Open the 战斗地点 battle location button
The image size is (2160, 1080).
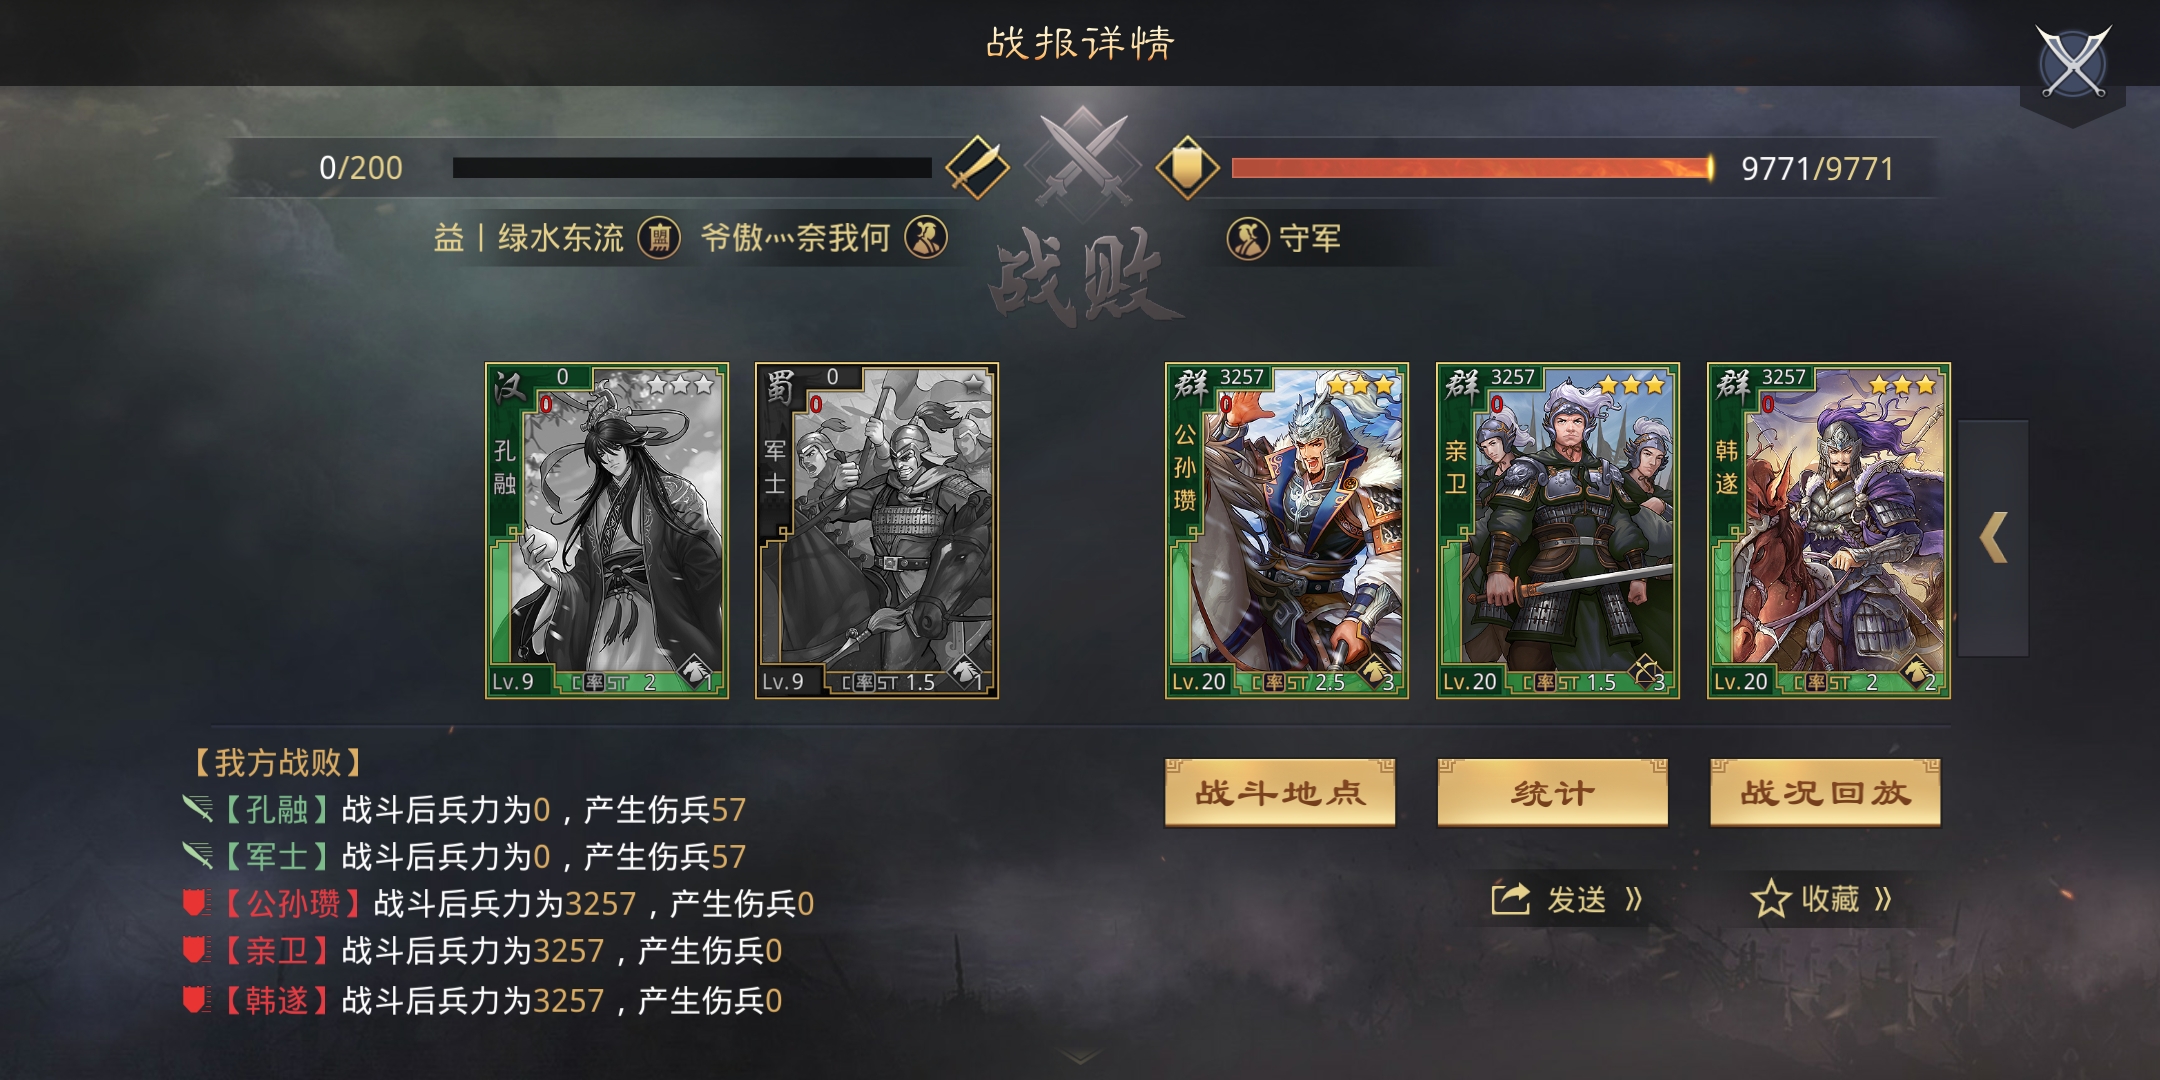(x=1280, y=793)
